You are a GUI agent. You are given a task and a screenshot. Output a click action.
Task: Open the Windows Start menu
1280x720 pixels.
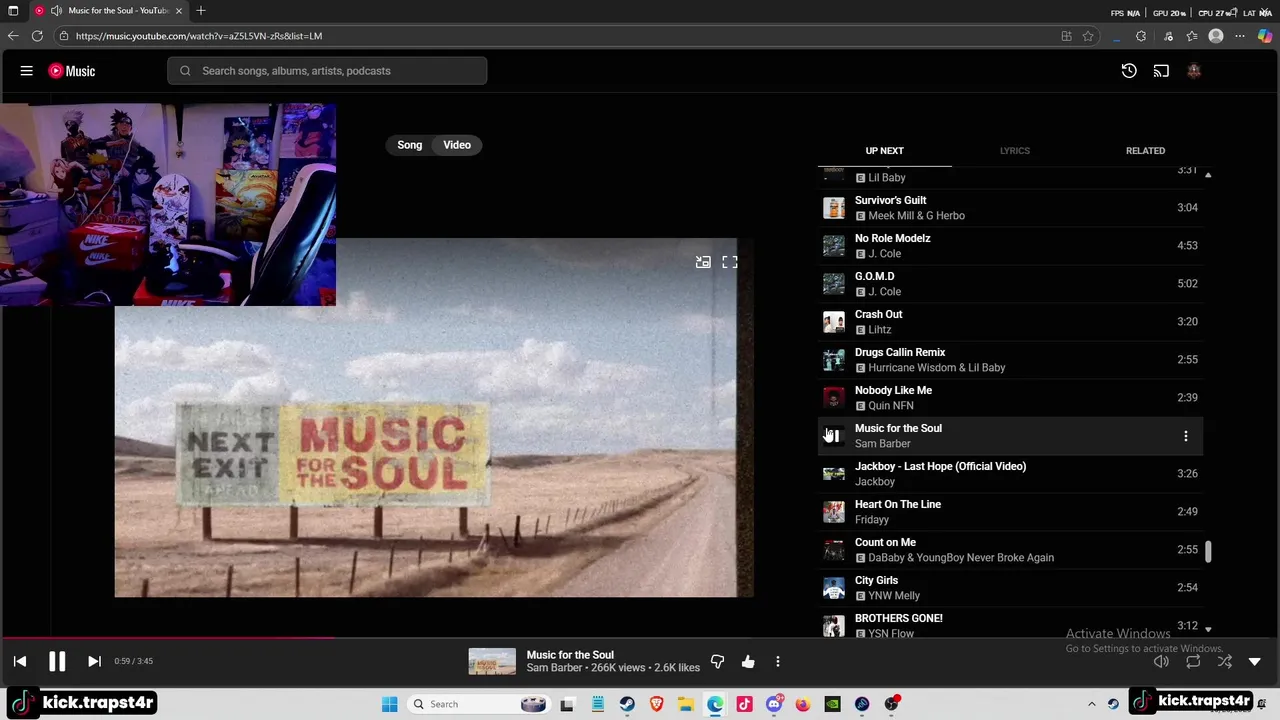pyautogui.click(x=390, y=704)
